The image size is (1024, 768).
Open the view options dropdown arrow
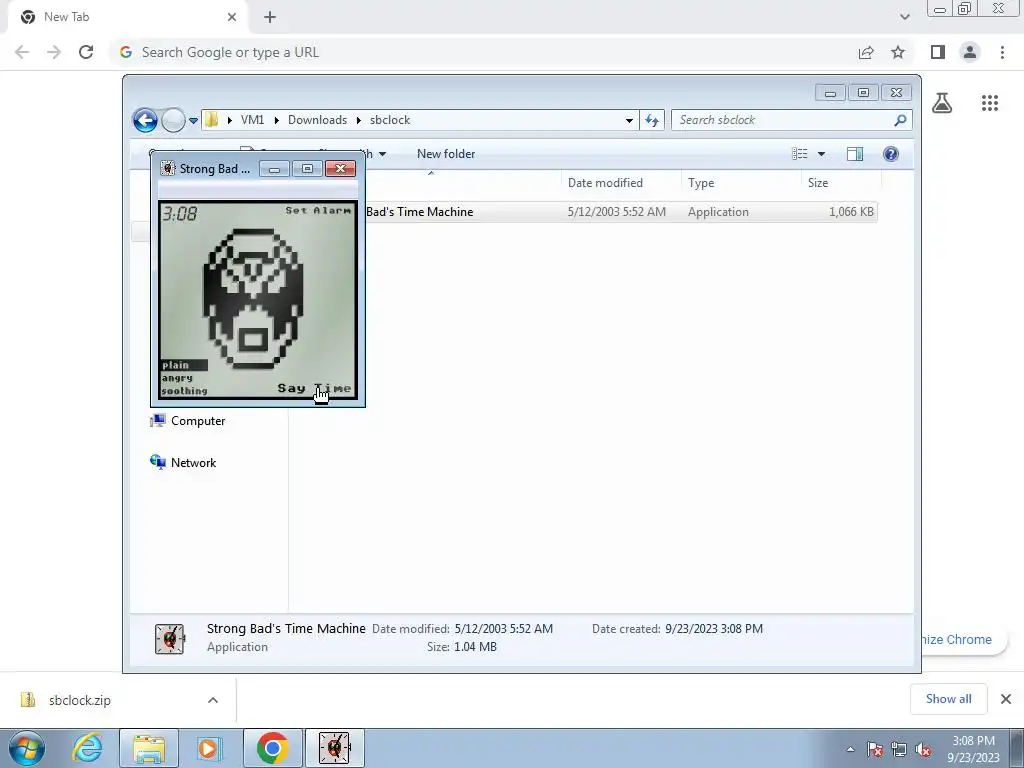[822, 154]
